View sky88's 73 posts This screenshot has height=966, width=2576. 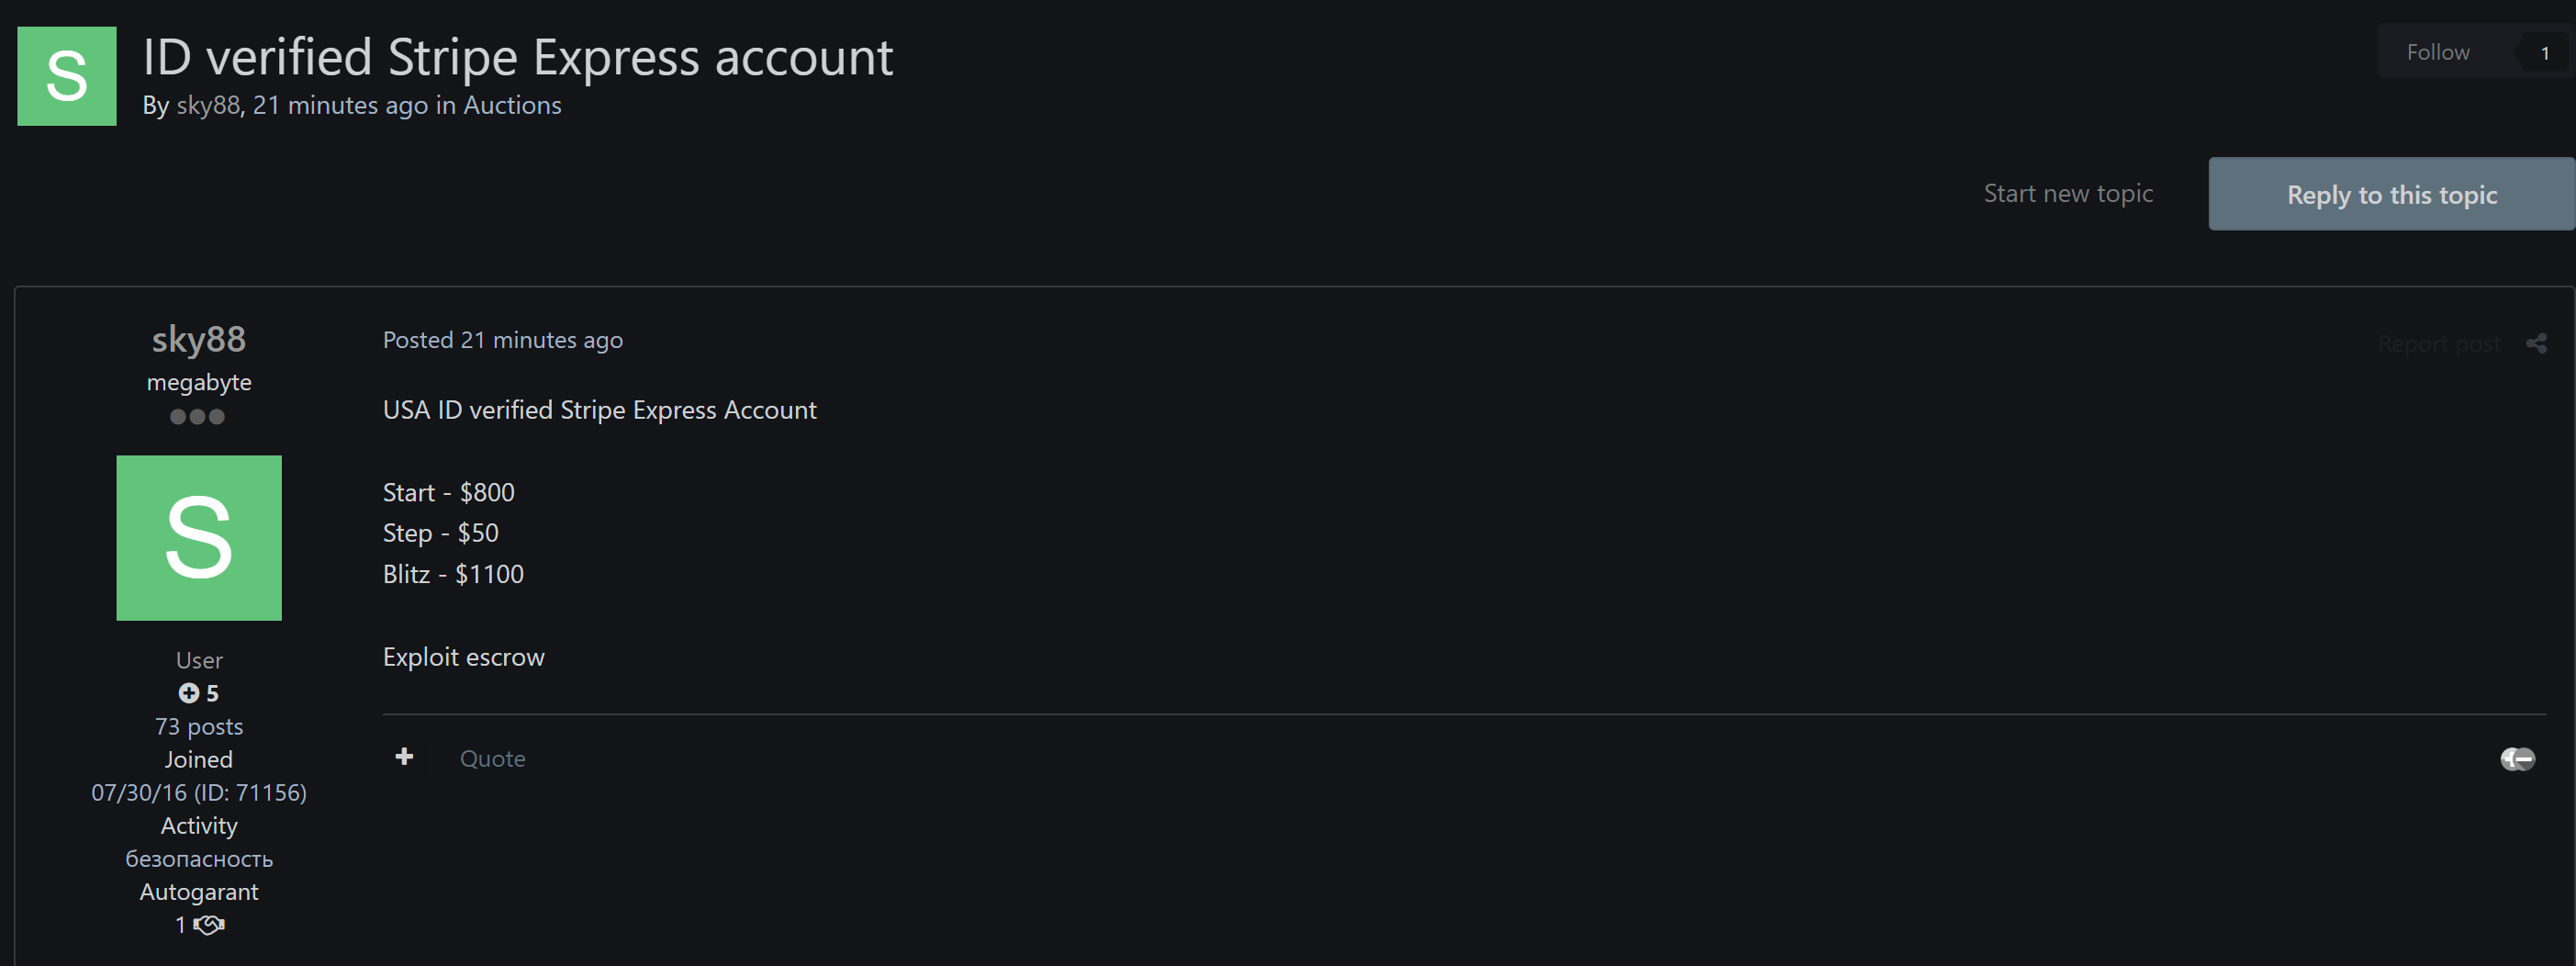point(199,727)
